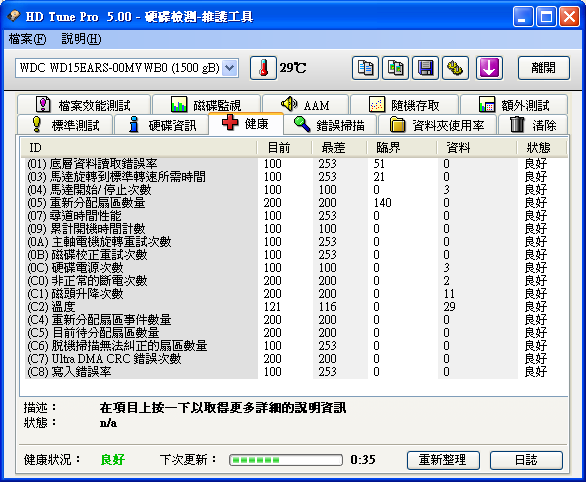Switch to the 標準測試 tab
This screenshot has height=482, width=586.
click(x=65, y=125)
